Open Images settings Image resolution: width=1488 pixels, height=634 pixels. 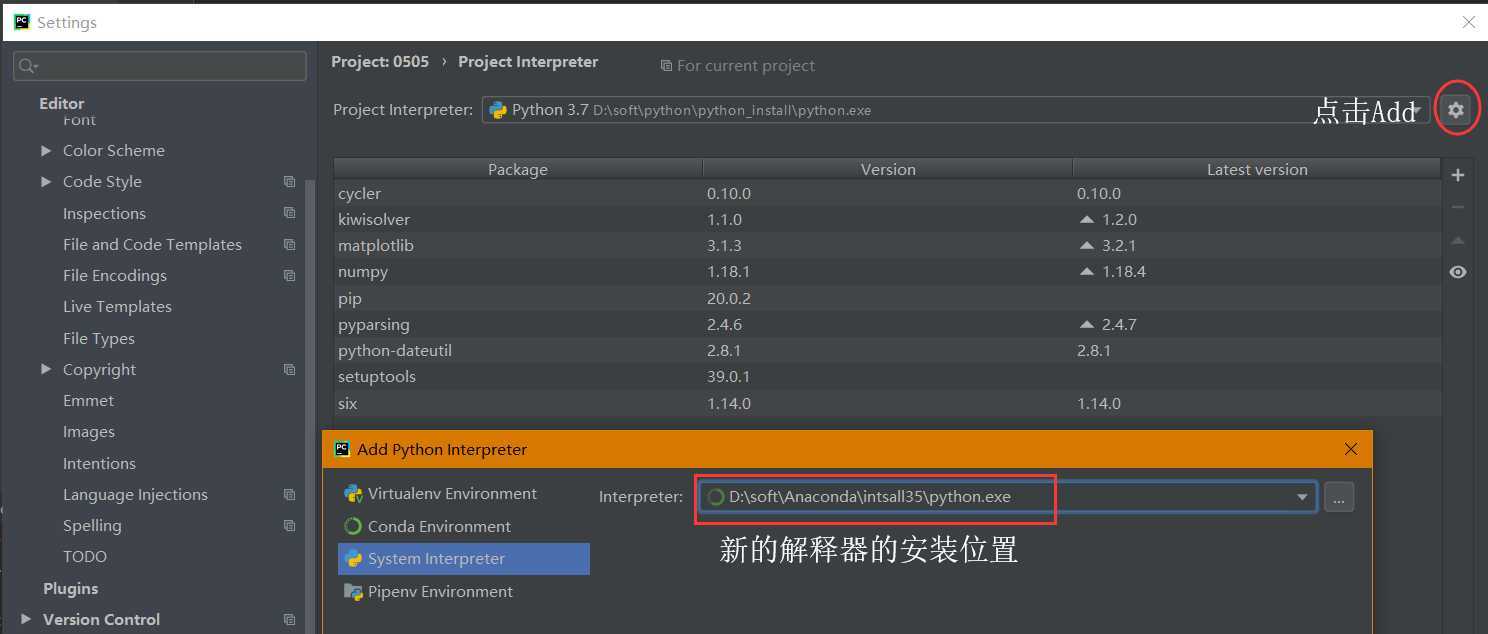coord(89,432)
